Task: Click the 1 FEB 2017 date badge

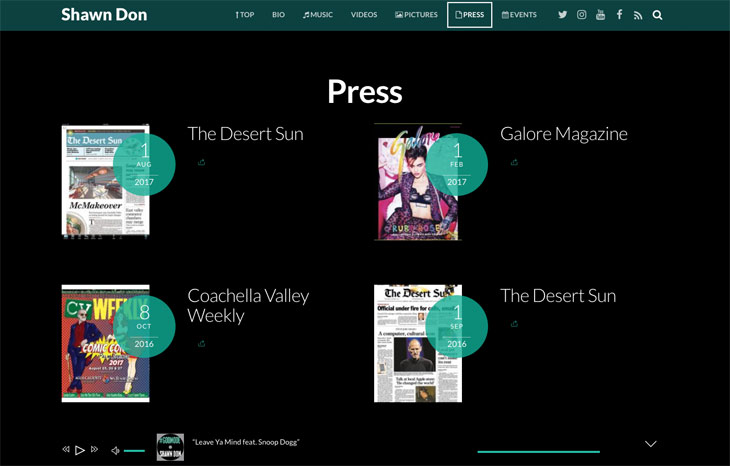Action: click(457, 164)
